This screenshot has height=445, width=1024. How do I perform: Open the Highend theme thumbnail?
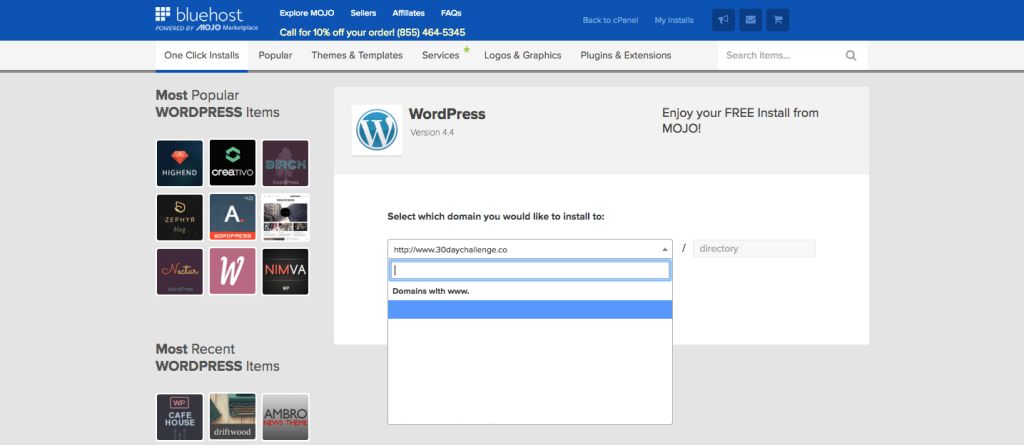(x=180, y=163)
